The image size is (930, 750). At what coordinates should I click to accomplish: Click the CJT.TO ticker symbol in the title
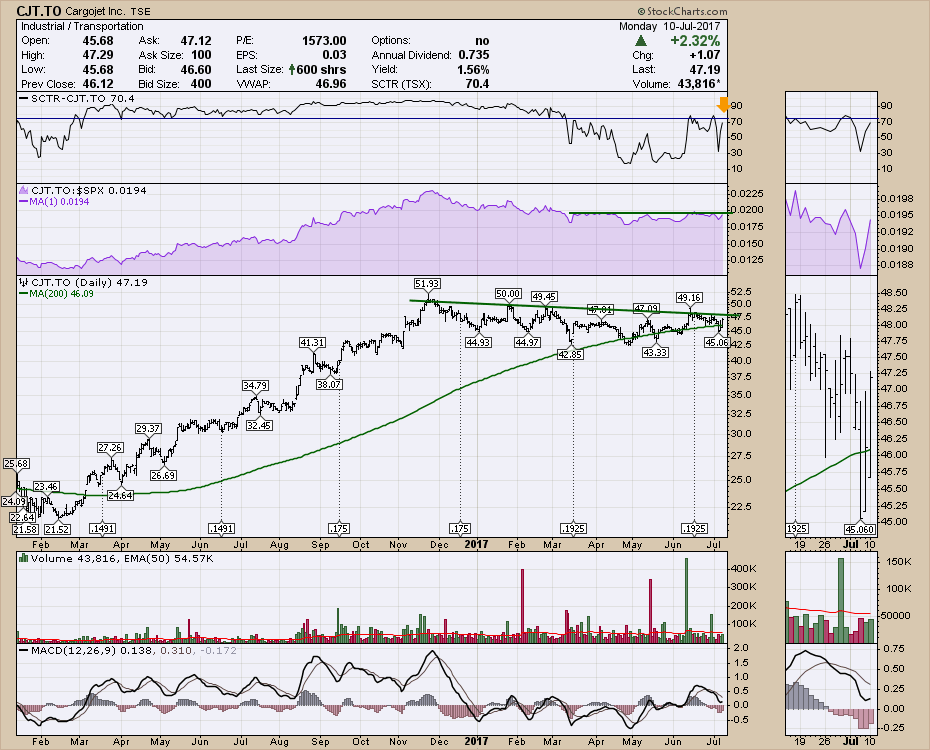coord(39,11)
